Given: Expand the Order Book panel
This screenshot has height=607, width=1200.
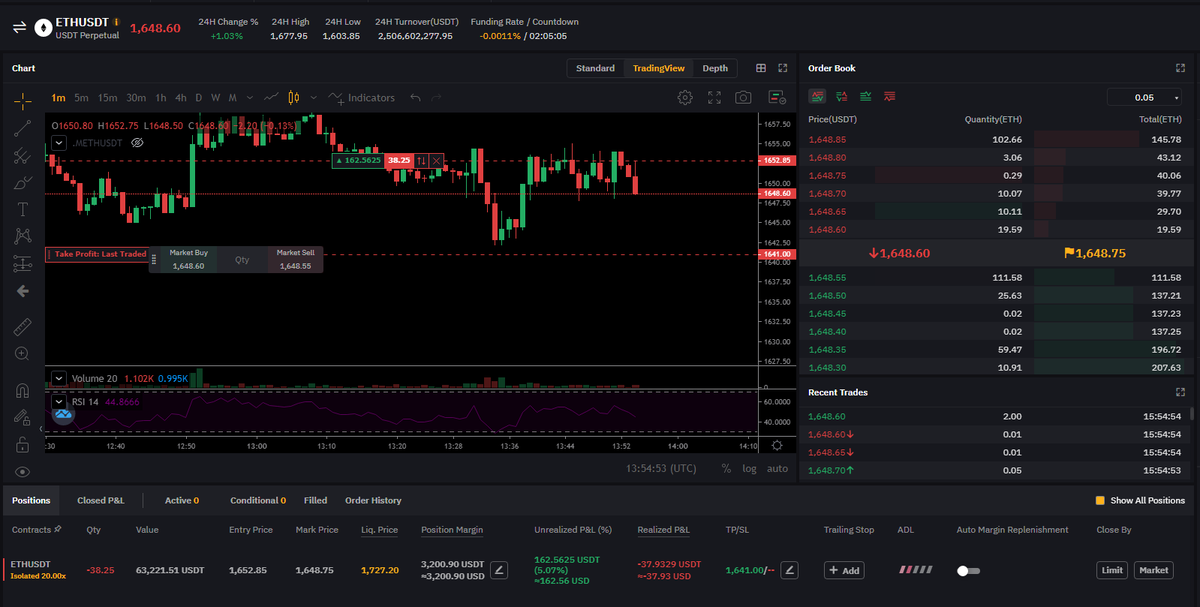Looking at the screenshot, I should [1180, 68].
